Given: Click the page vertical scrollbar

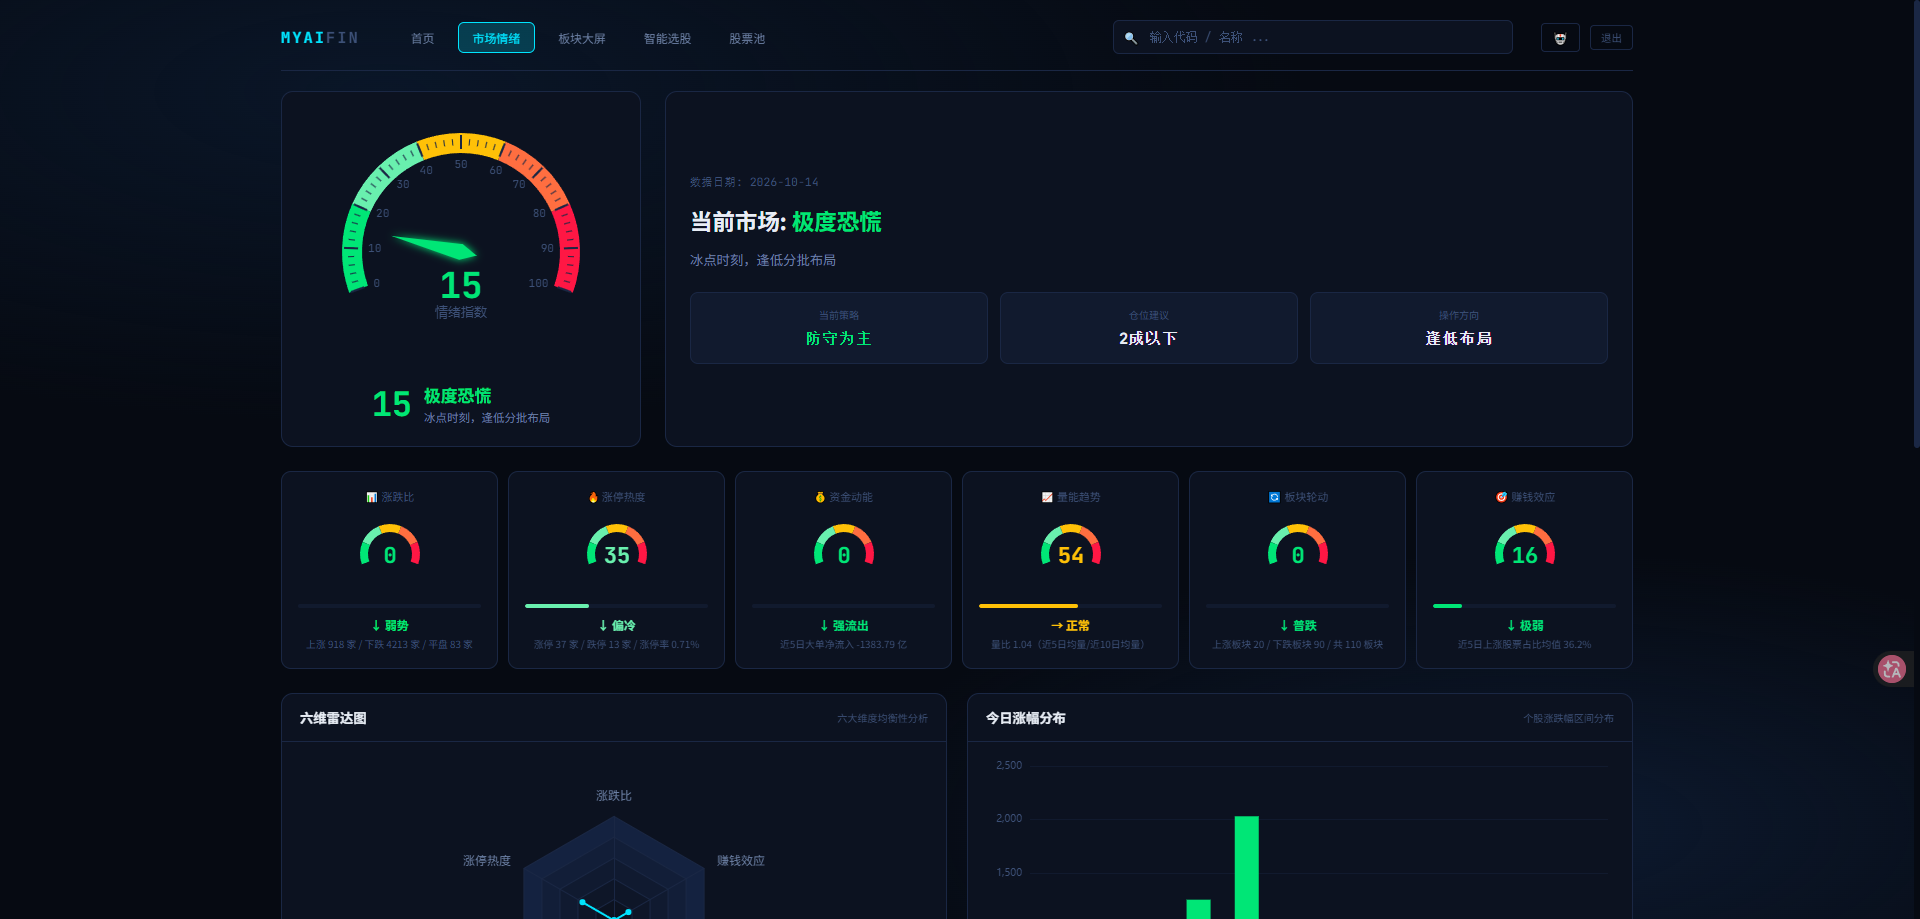Looking at the screenshot, I should 1915,225.
